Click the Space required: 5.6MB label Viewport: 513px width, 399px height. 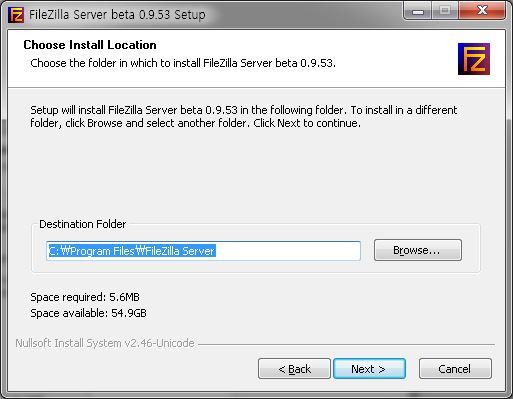[x=85, y=297]
